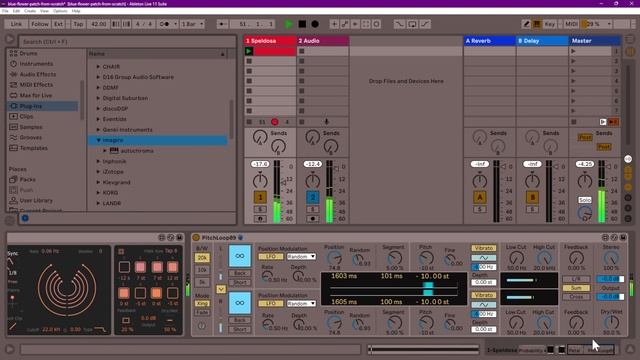This screenshot has width=640, height=360.
Task: Toggle the PitchLoop89 device activator
Action: point(196,238)
